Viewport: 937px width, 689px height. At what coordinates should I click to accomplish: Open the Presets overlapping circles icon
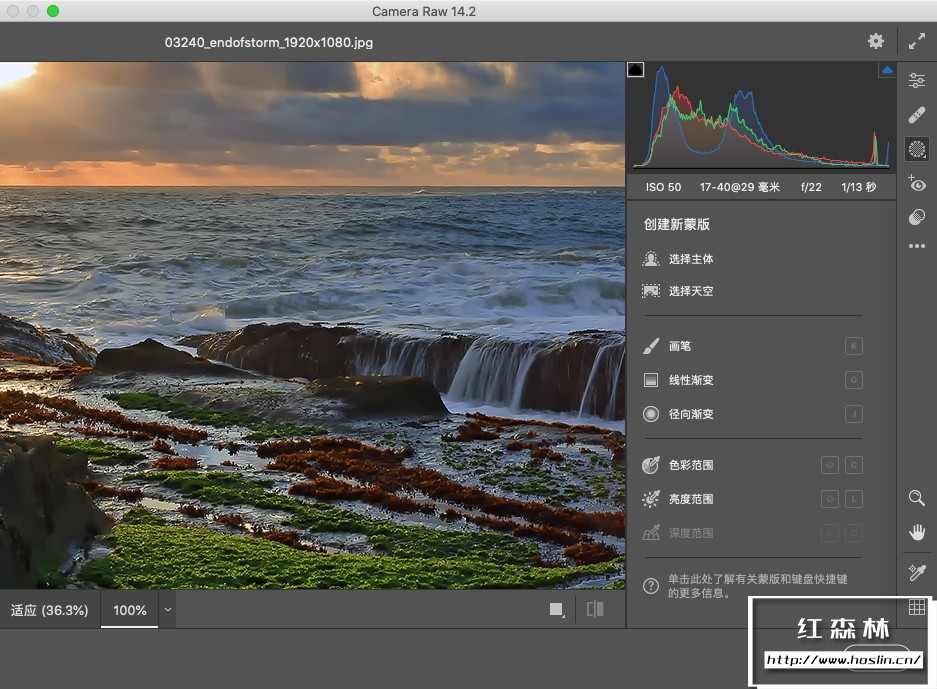coord(916,217)
